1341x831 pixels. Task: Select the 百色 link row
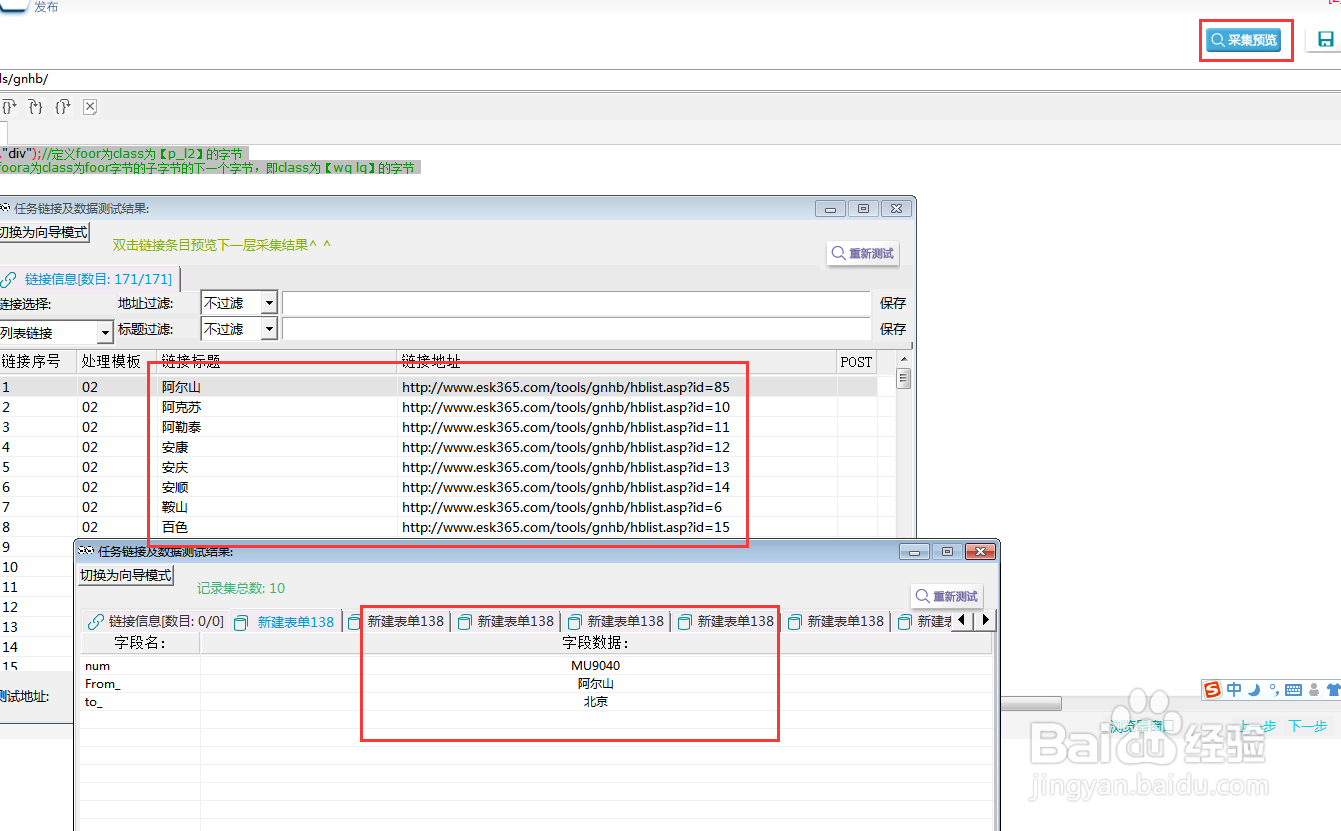coord(438,527)
